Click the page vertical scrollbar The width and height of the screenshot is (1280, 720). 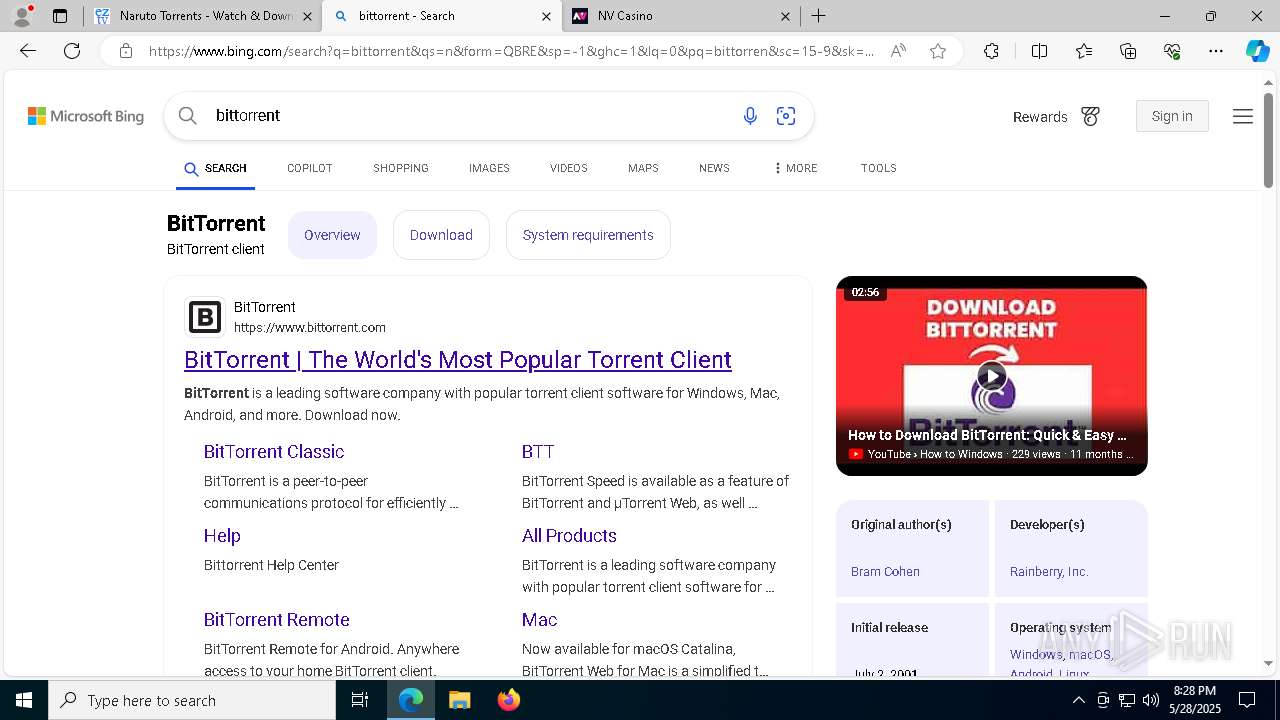click(1268, 140)
